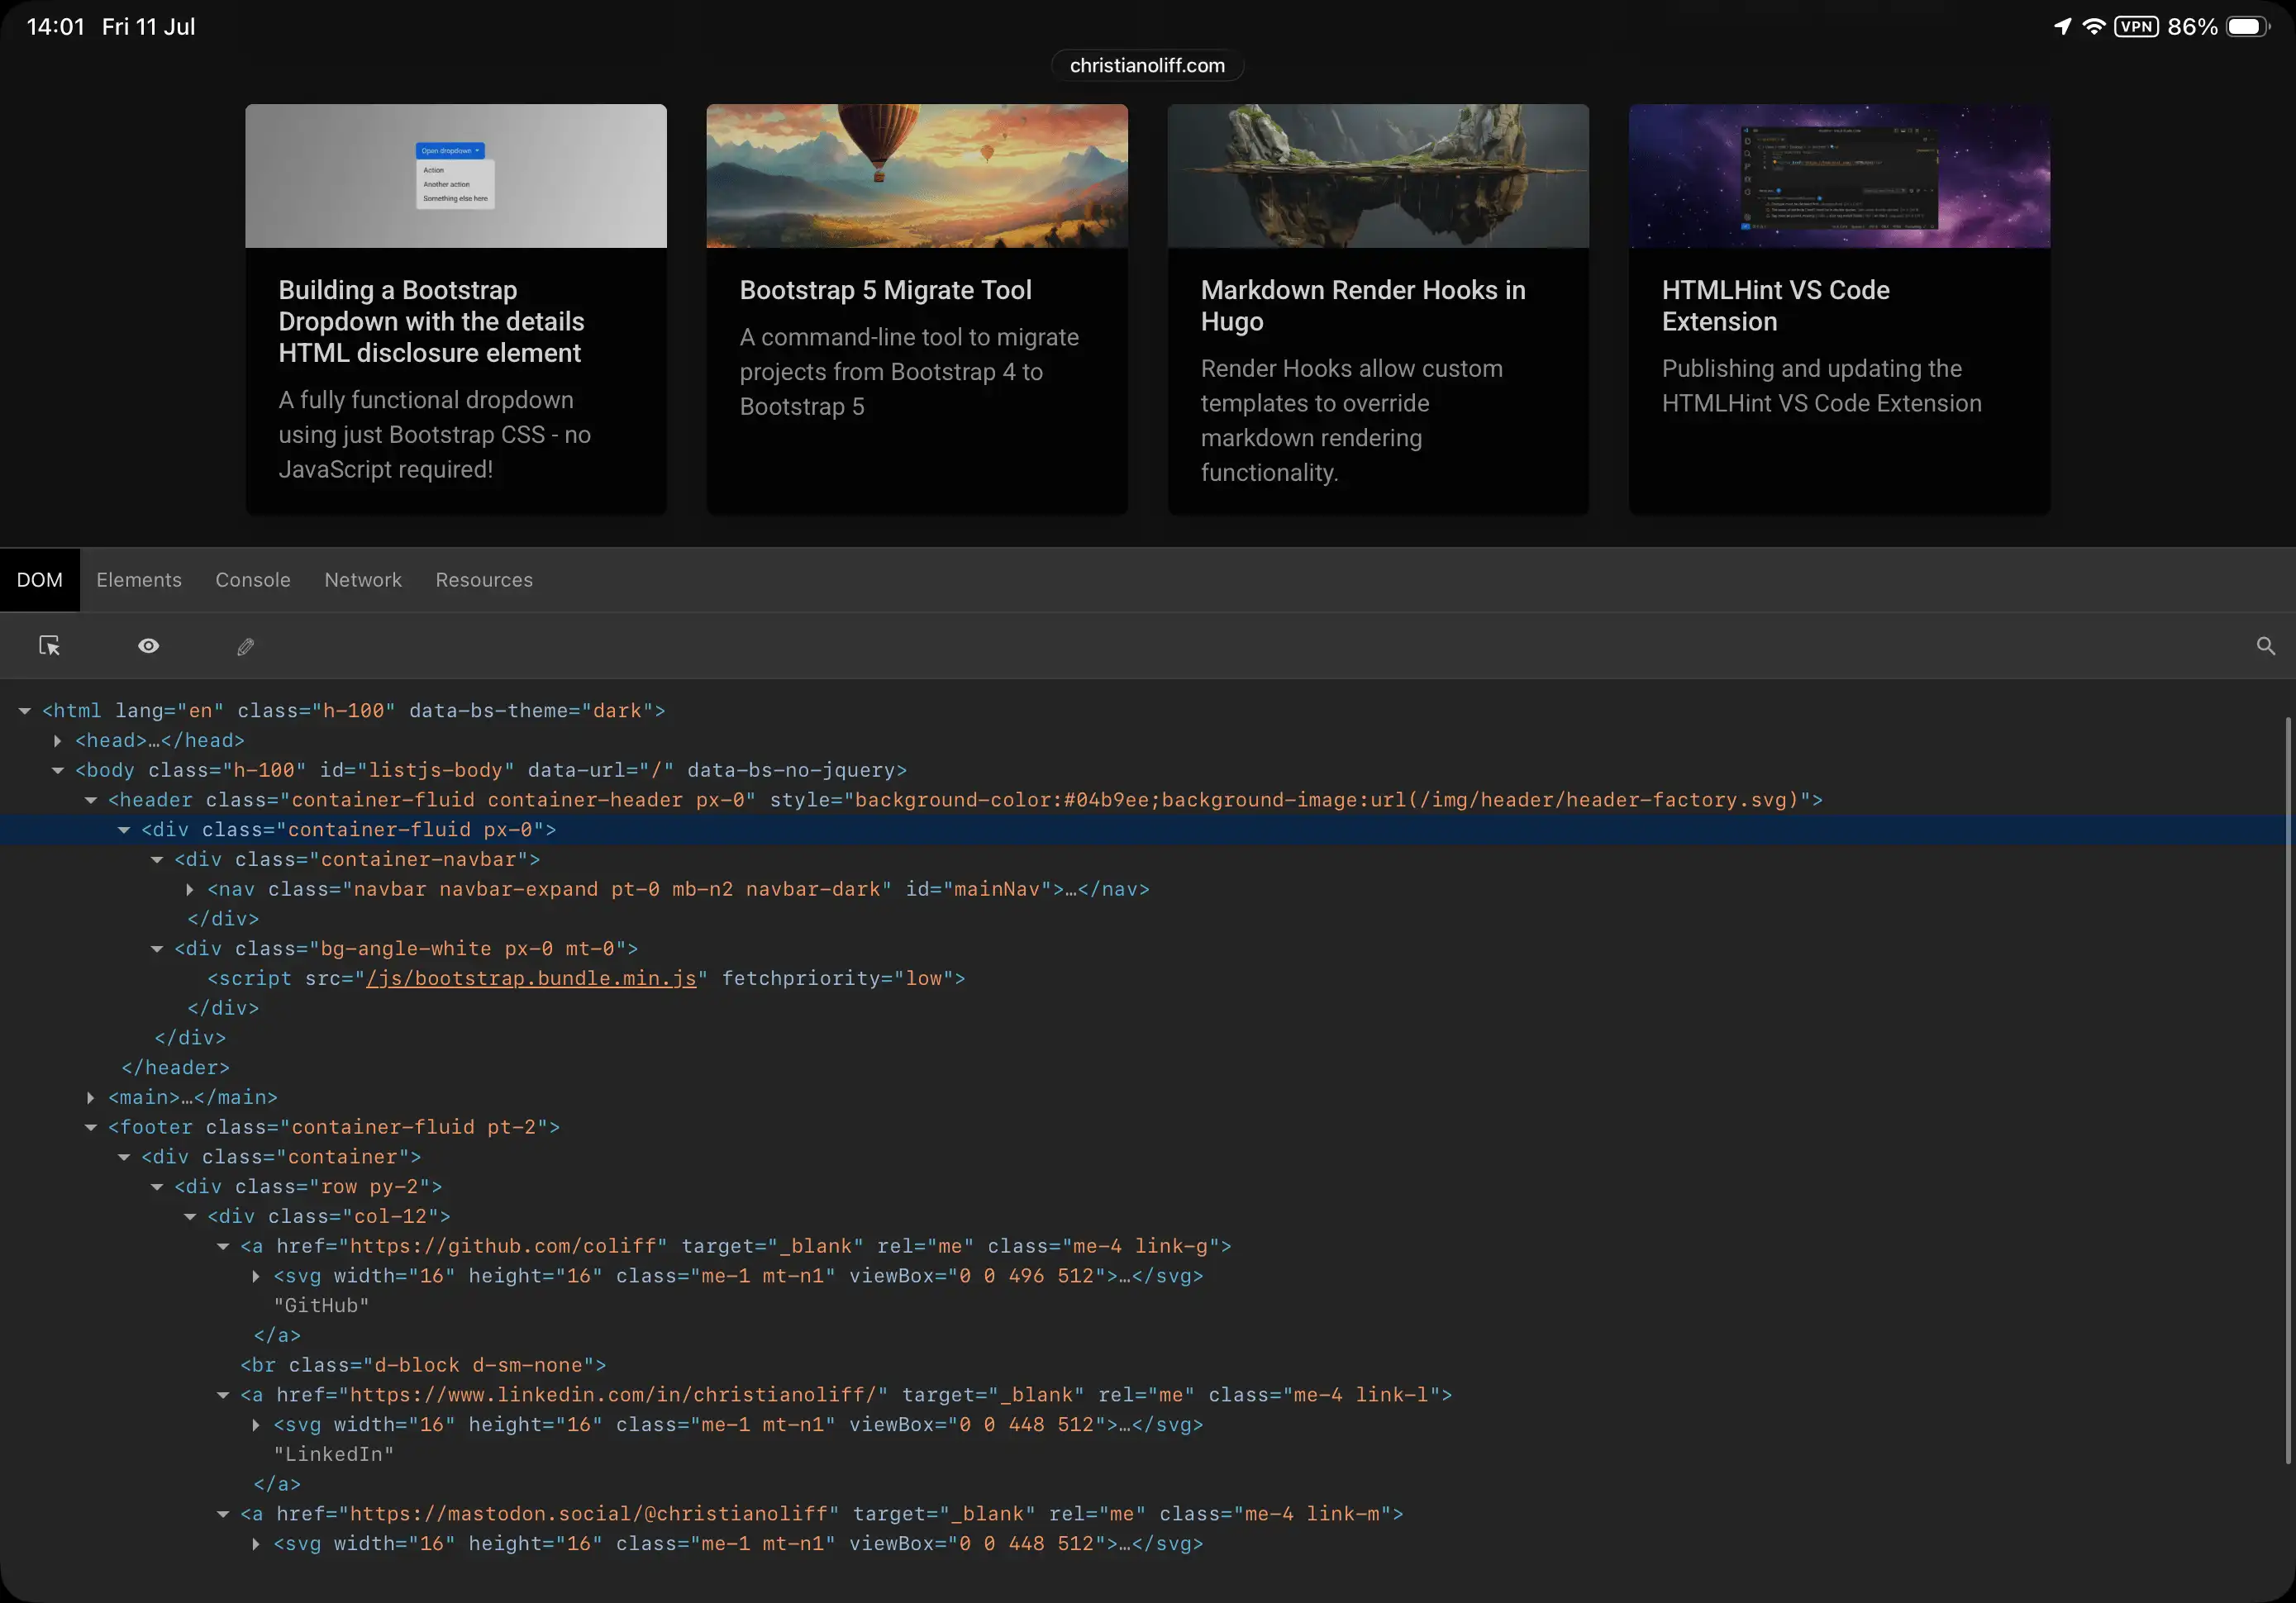Open DOM edit mode with the pencil icon
This screenshot has width=2296, height=1603.
(x=245, y=646)
